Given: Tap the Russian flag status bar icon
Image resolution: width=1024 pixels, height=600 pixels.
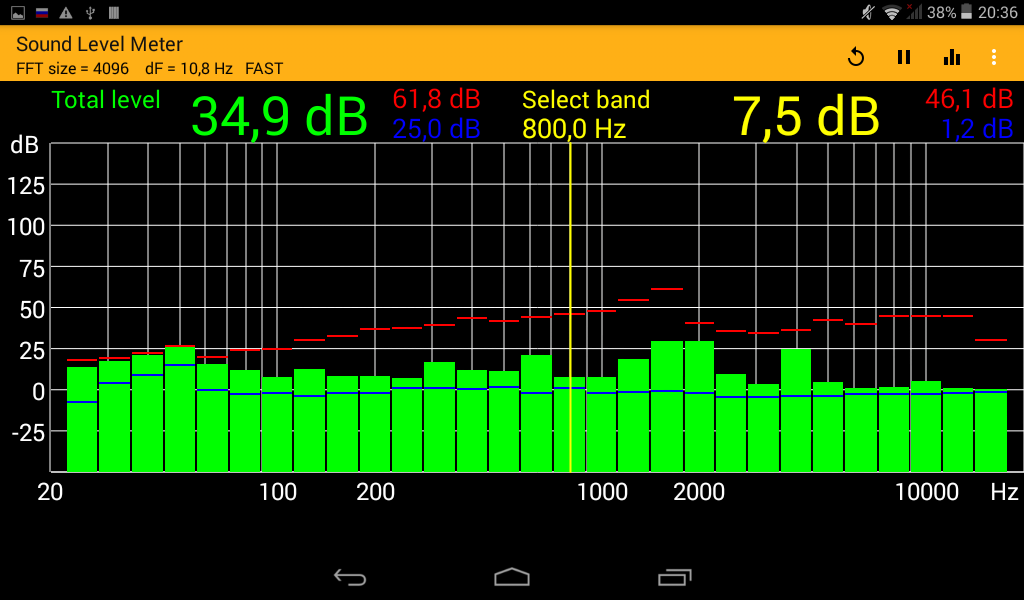Looking at the screenshot, I should 42,12.
